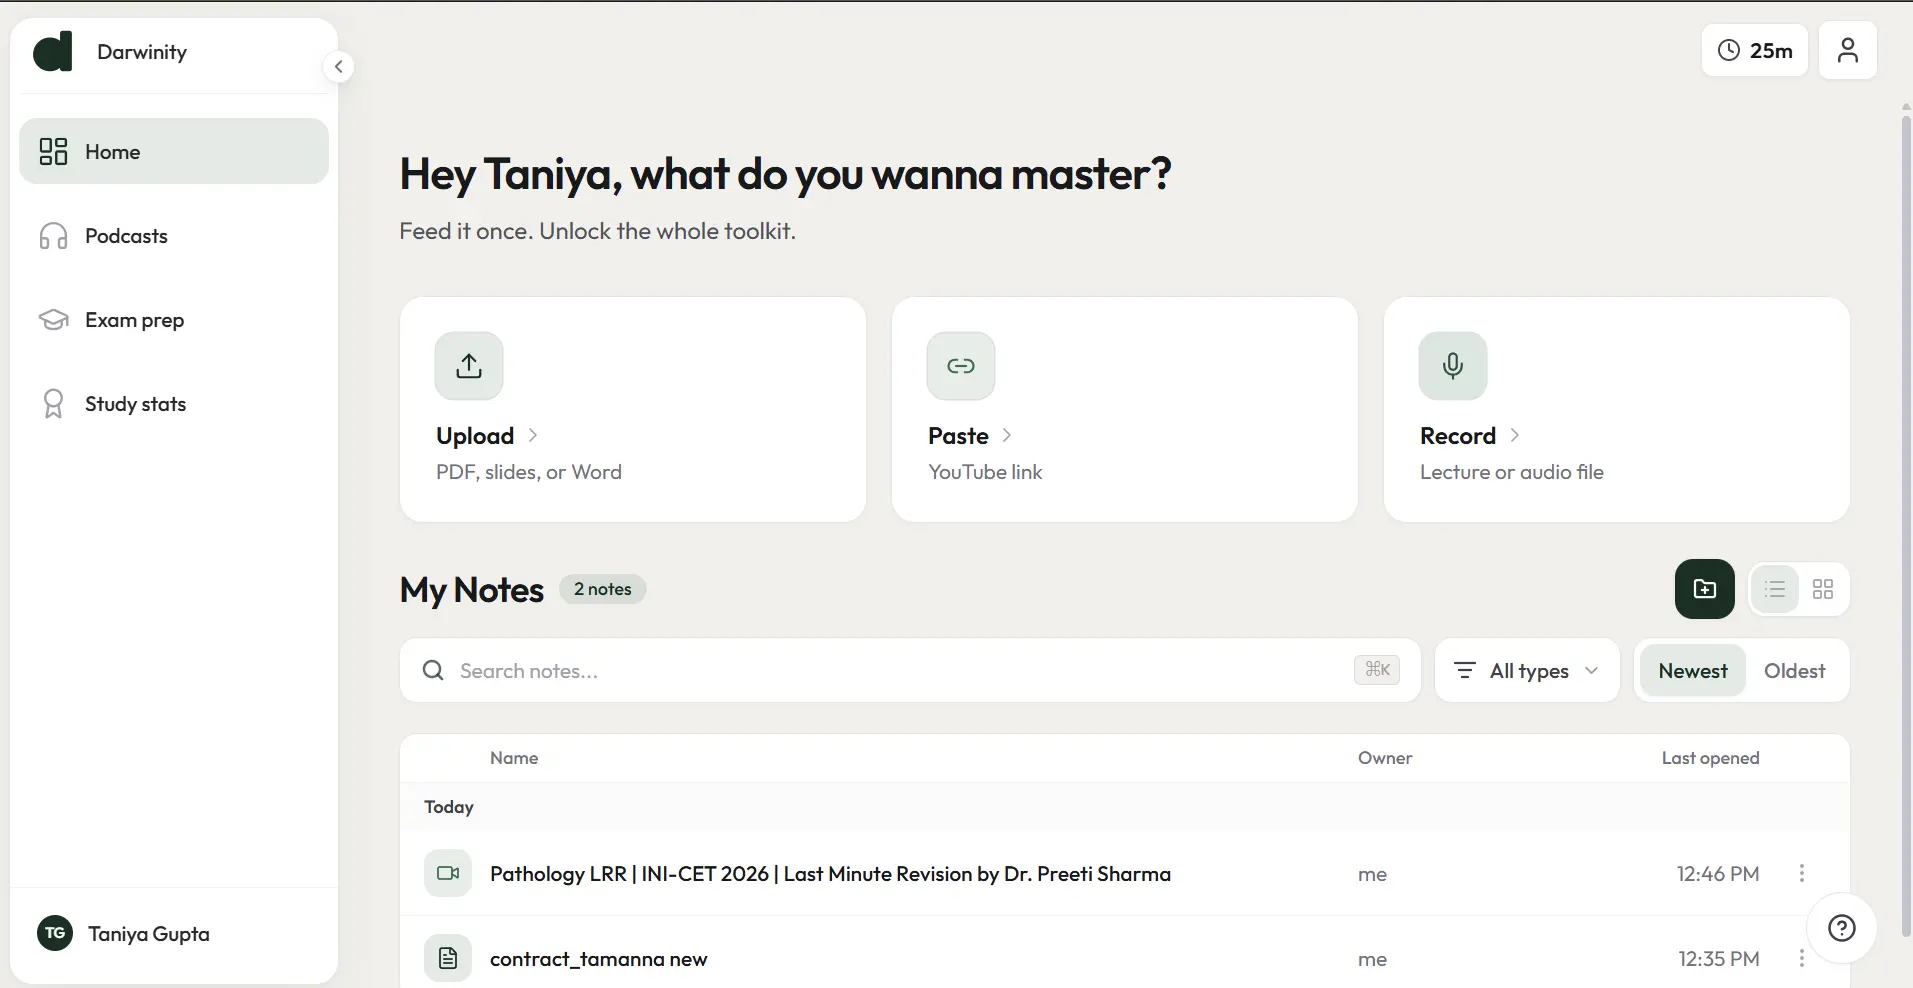Click the Upload arrow icon tile
Image resolution: width=1913 pixels, height=988 pixels.
click(x=469, y=366)
